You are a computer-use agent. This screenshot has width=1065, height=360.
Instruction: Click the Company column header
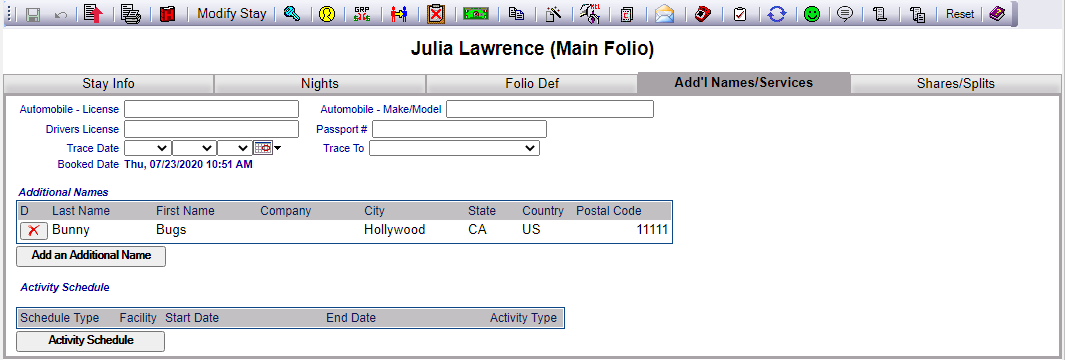(x=286, y=211)
